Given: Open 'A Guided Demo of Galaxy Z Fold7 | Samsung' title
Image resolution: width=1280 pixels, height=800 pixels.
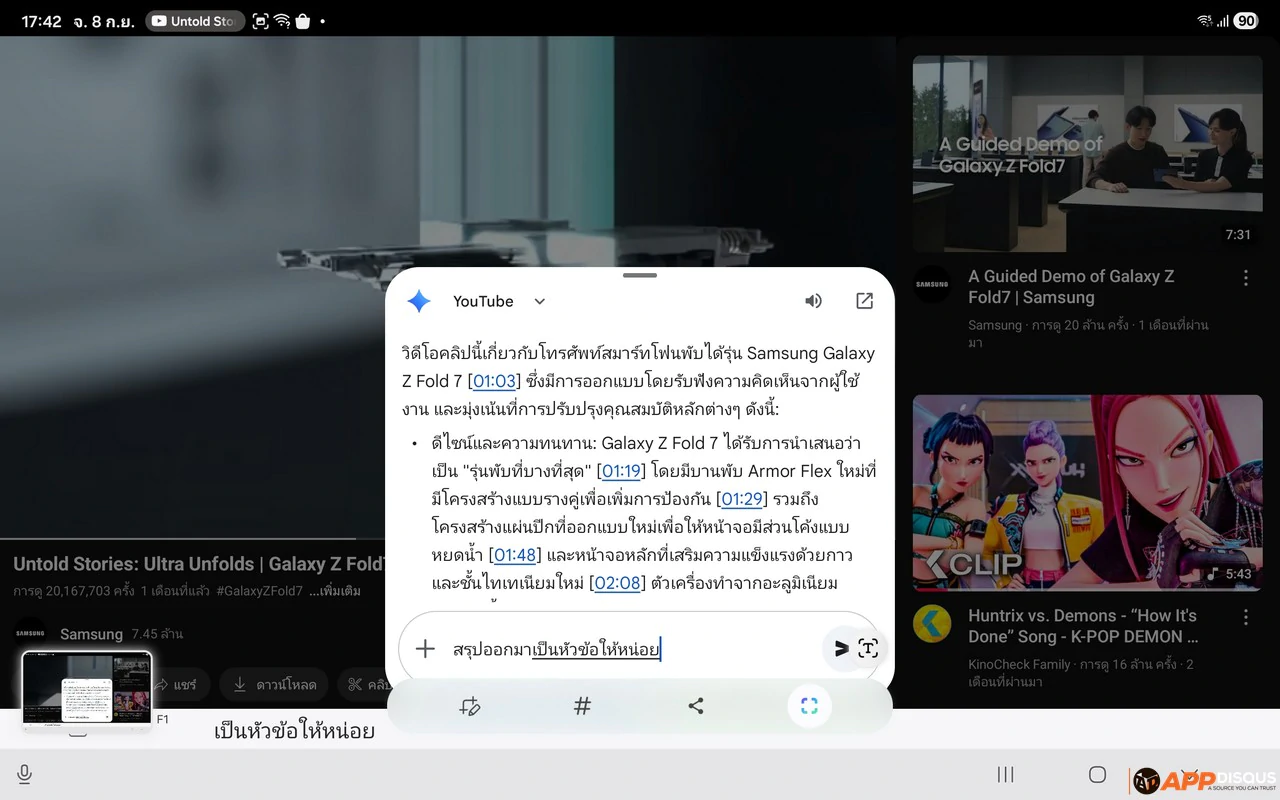Looking at the screenshot, I should (1071, 287).
